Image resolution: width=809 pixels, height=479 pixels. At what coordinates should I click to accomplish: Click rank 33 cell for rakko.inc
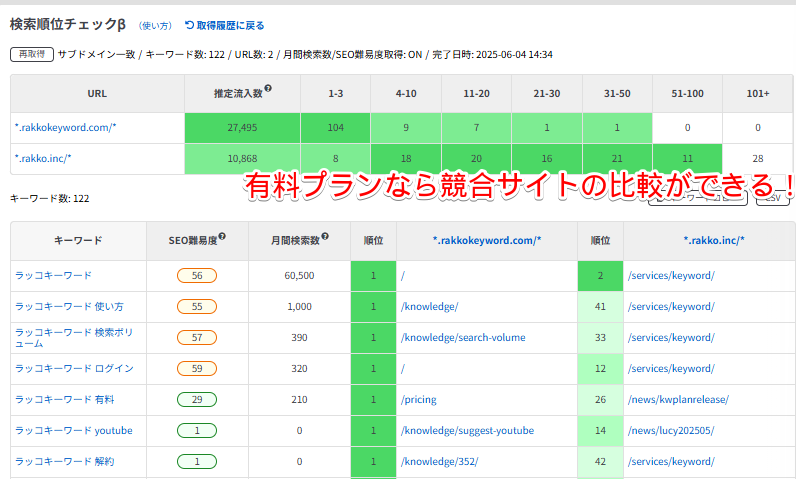(600, 338)
